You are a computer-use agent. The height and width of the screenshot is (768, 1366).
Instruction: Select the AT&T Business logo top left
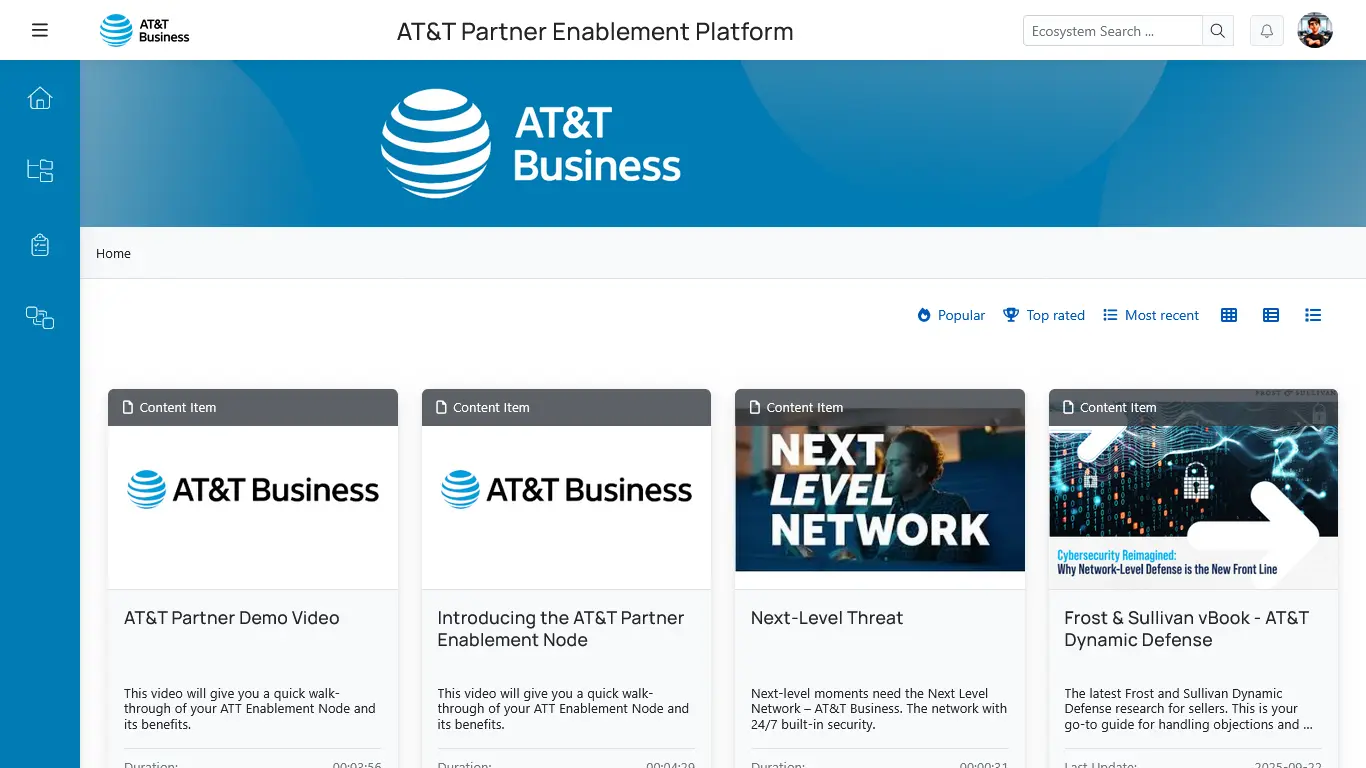(x=144, y=30)
